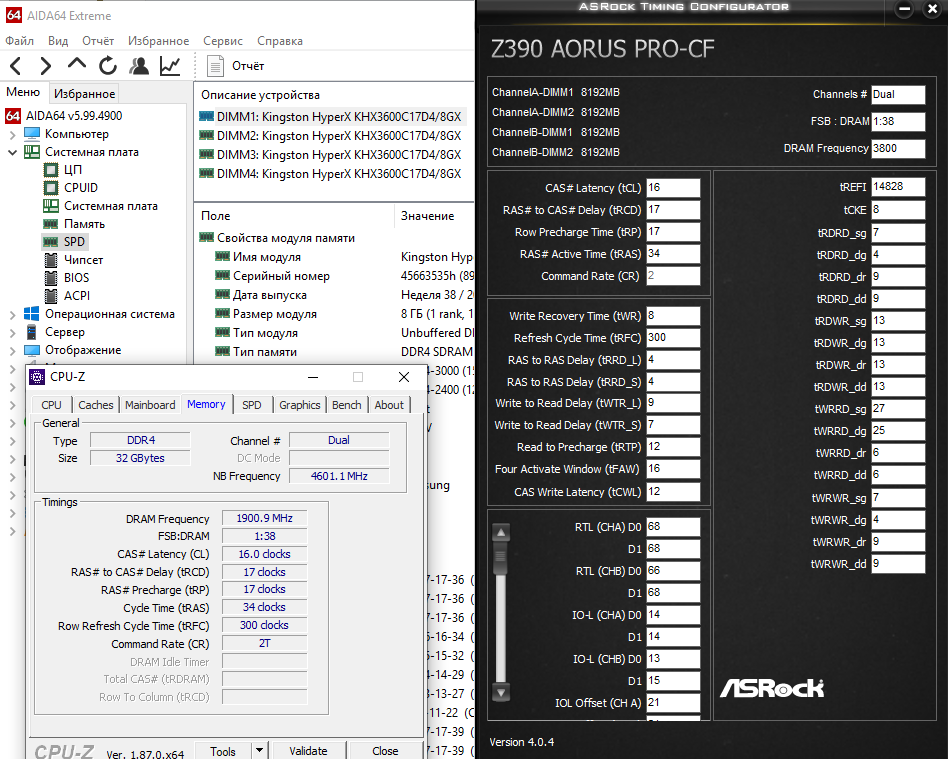The width and height of the screenshot is (948, 759).
Task: Switch to CPU-Z SPD tab
Action: point(252,405)
